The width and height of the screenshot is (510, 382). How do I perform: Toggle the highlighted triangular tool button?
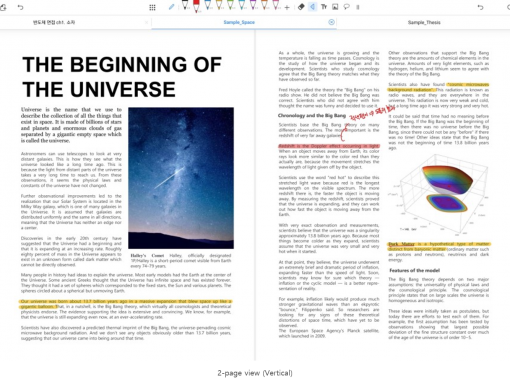coord(312,7)
